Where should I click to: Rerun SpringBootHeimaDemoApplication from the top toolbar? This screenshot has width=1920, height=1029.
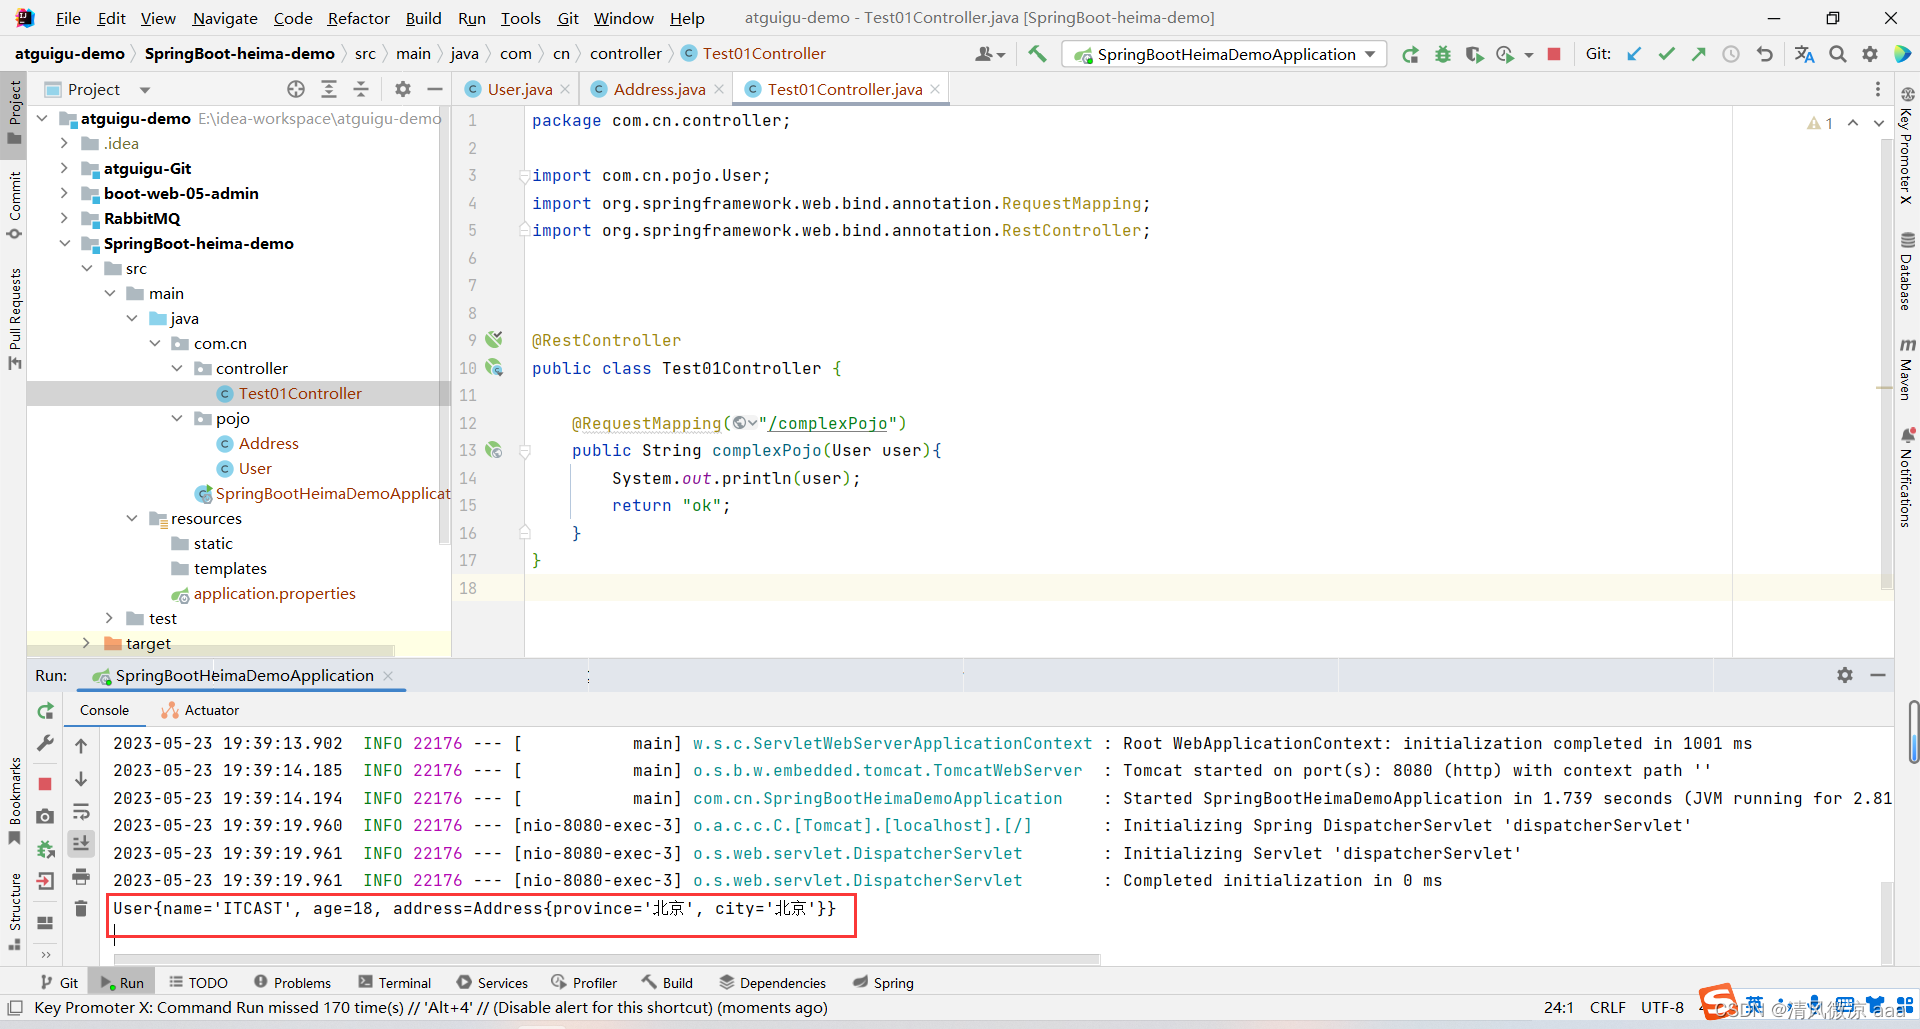tap(1410, 54)
